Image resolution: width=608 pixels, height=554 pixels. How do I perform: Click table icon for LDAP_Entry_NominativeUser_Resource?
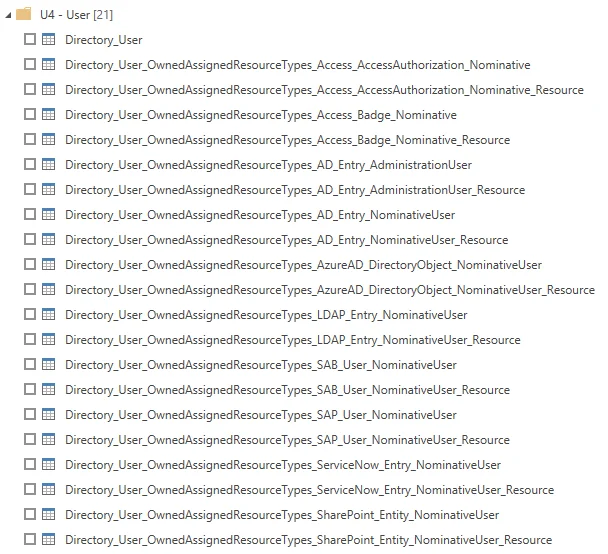click(x=49, y=340)
